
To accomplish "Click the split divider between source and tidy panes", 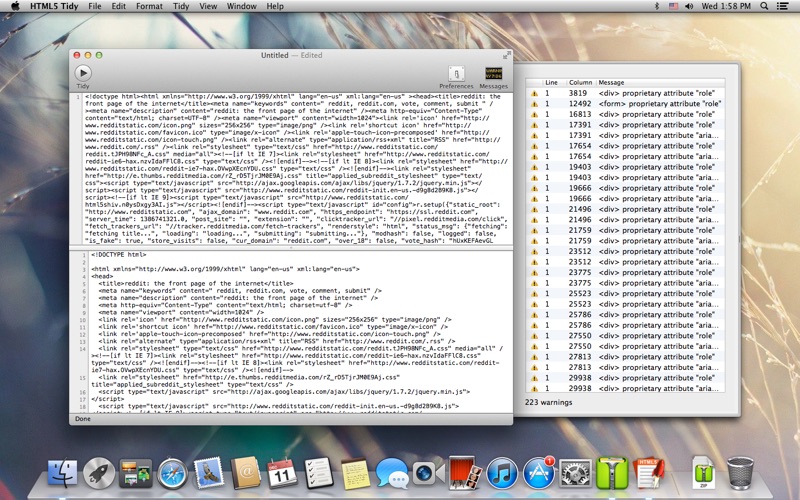I will (x=291, y=247).
